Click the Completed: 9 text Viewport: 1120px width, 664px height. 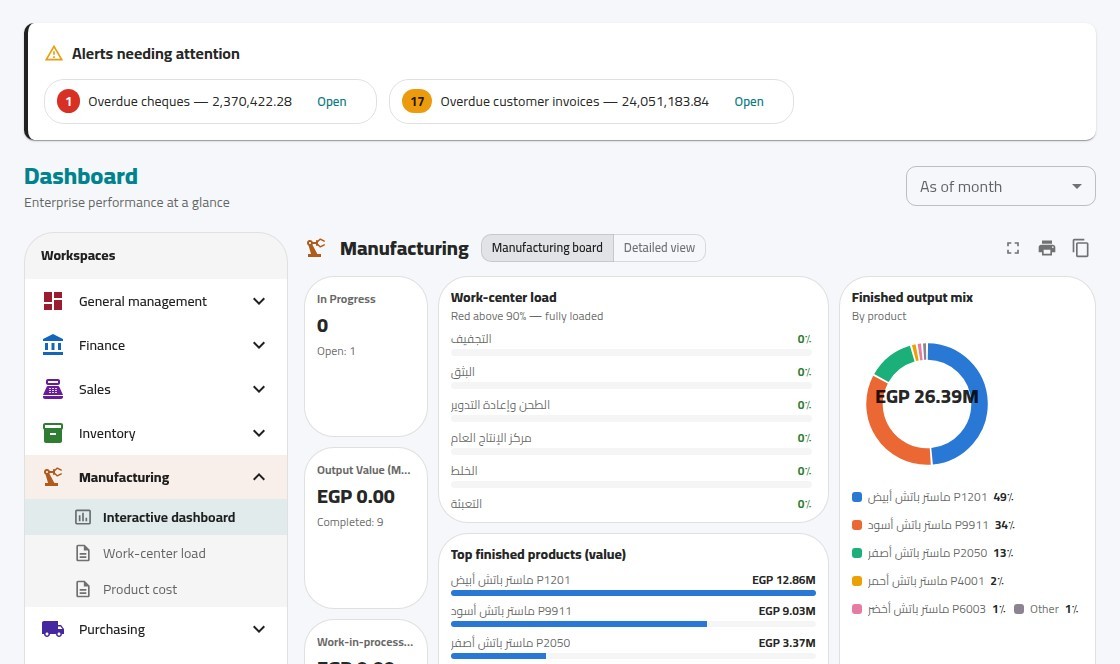pos(350,522)
